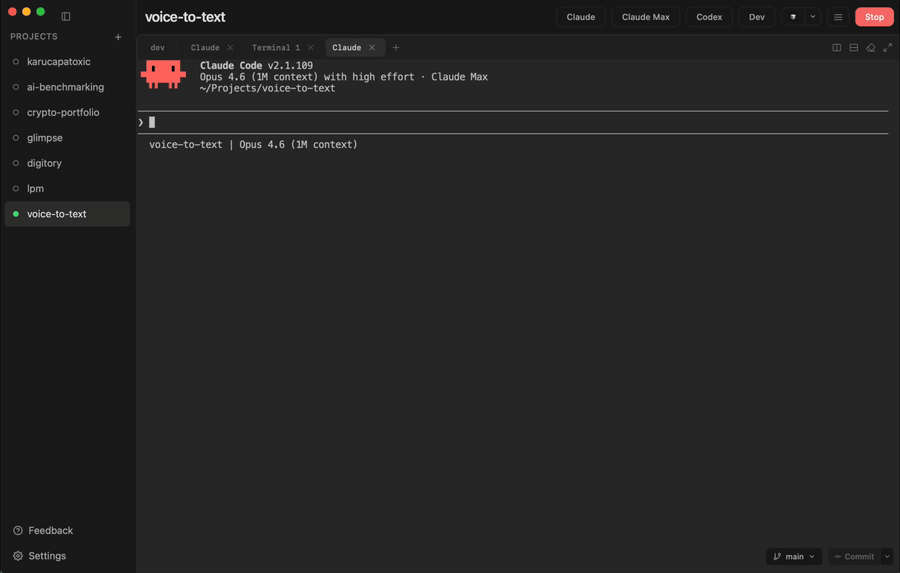
Task: Click the status line 'voice-to-text | Opus 4.6'
Action: 253,145
